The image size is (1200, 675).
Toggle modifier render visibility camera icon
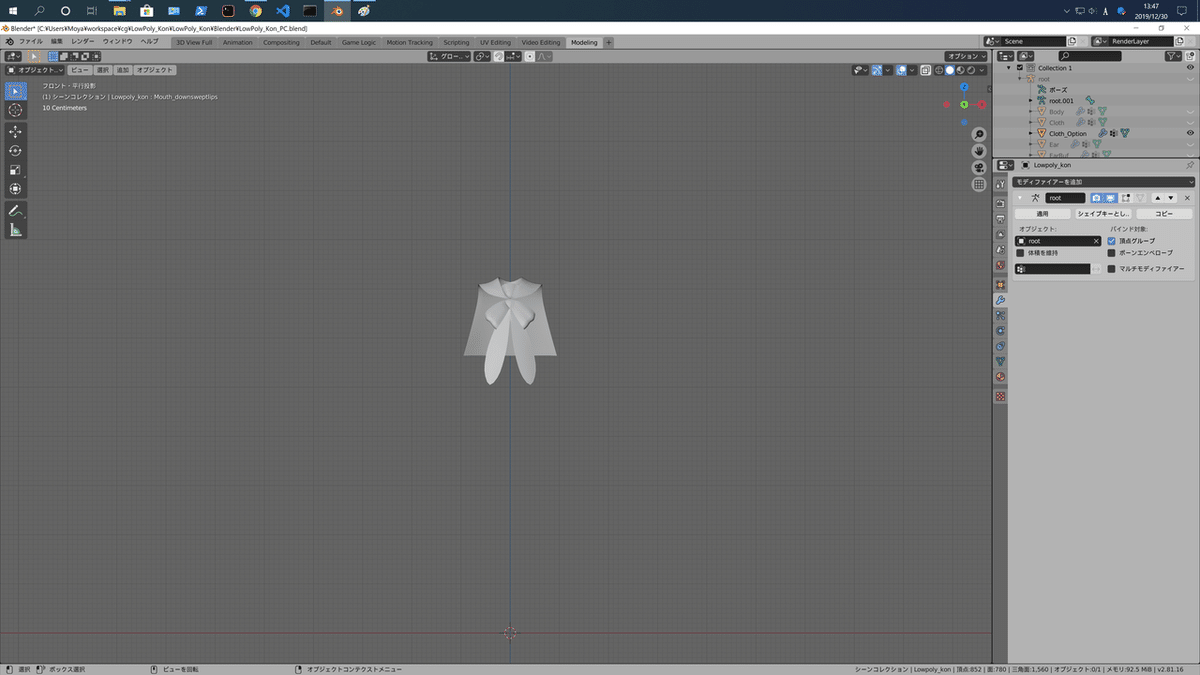1097,198
